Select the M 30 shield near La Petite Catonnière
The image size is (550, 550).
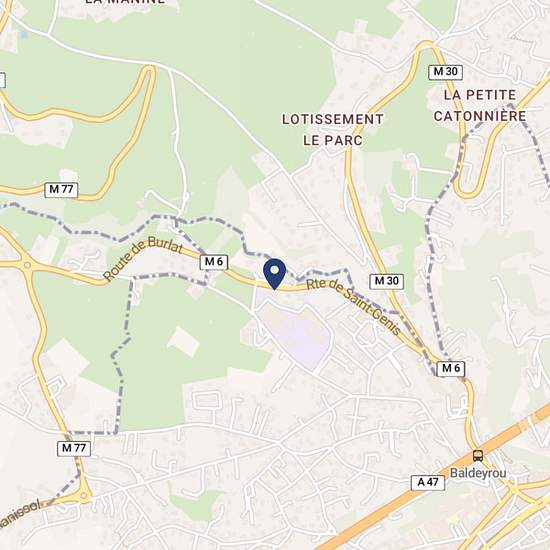pyautogui.click(x=445, y=72)
